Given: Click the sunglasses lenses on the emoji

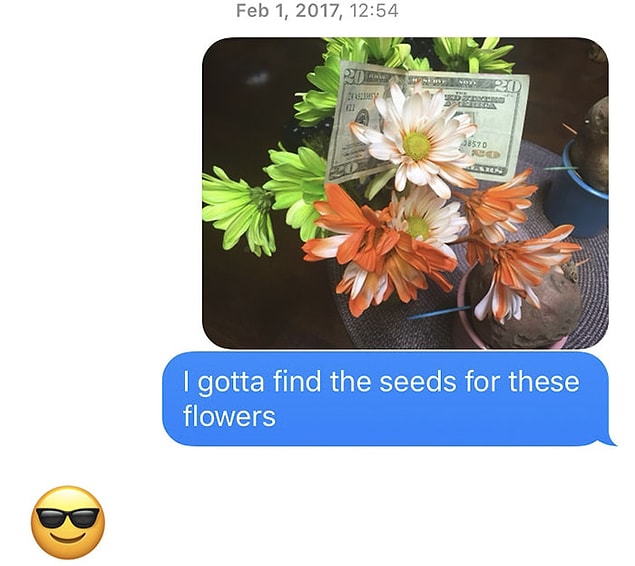Looking at the screenshot, I should coord(68,518).
